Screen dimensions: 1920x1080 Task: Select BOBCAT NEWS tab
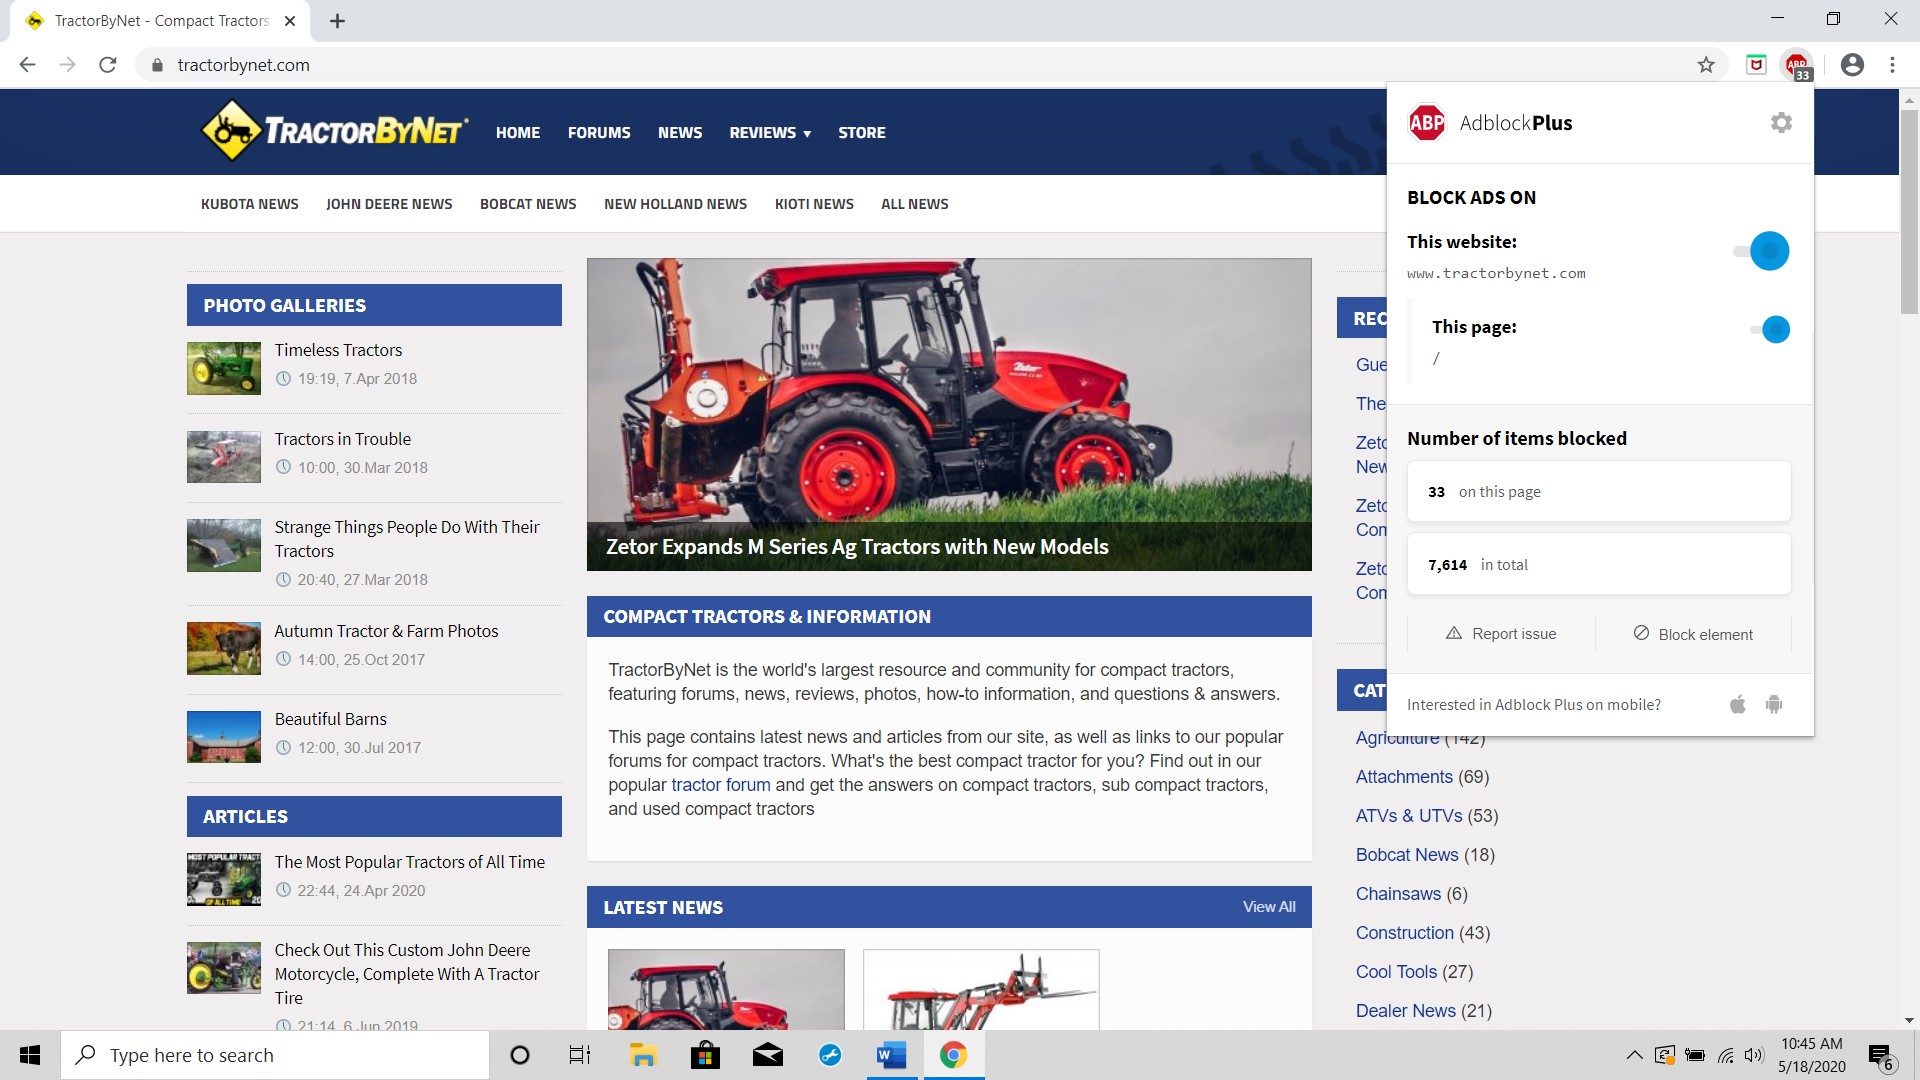coord(528,204)
